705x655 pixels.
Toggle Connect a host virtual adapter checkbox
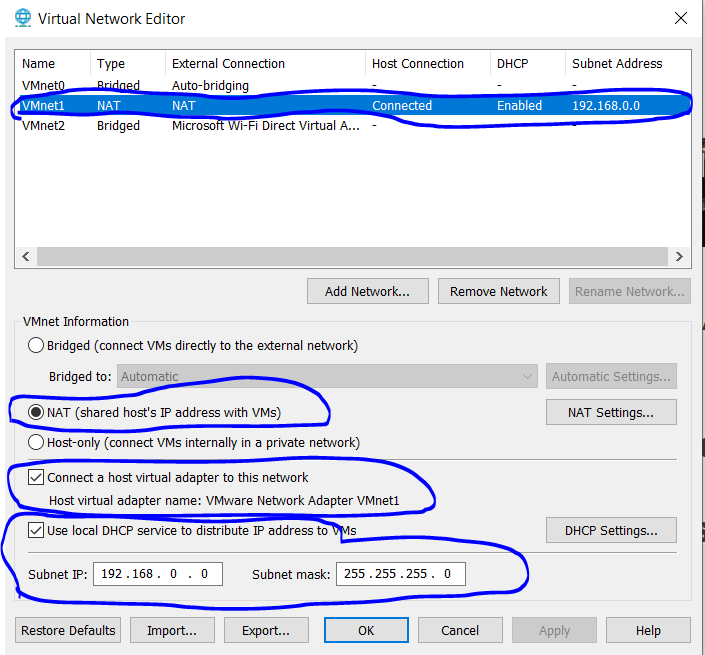pyautogui.click(x=36, y=477)
